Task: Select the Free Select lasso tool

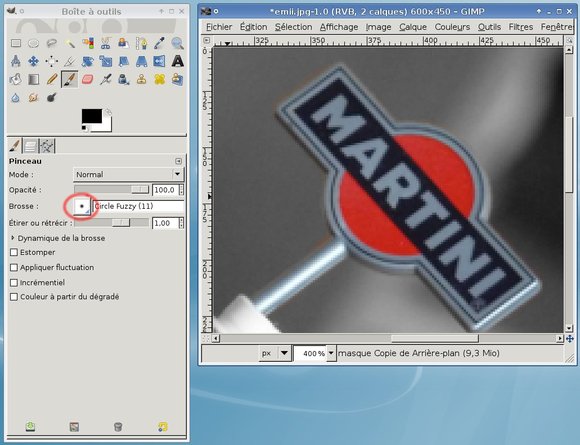Action: click(52, 43)
